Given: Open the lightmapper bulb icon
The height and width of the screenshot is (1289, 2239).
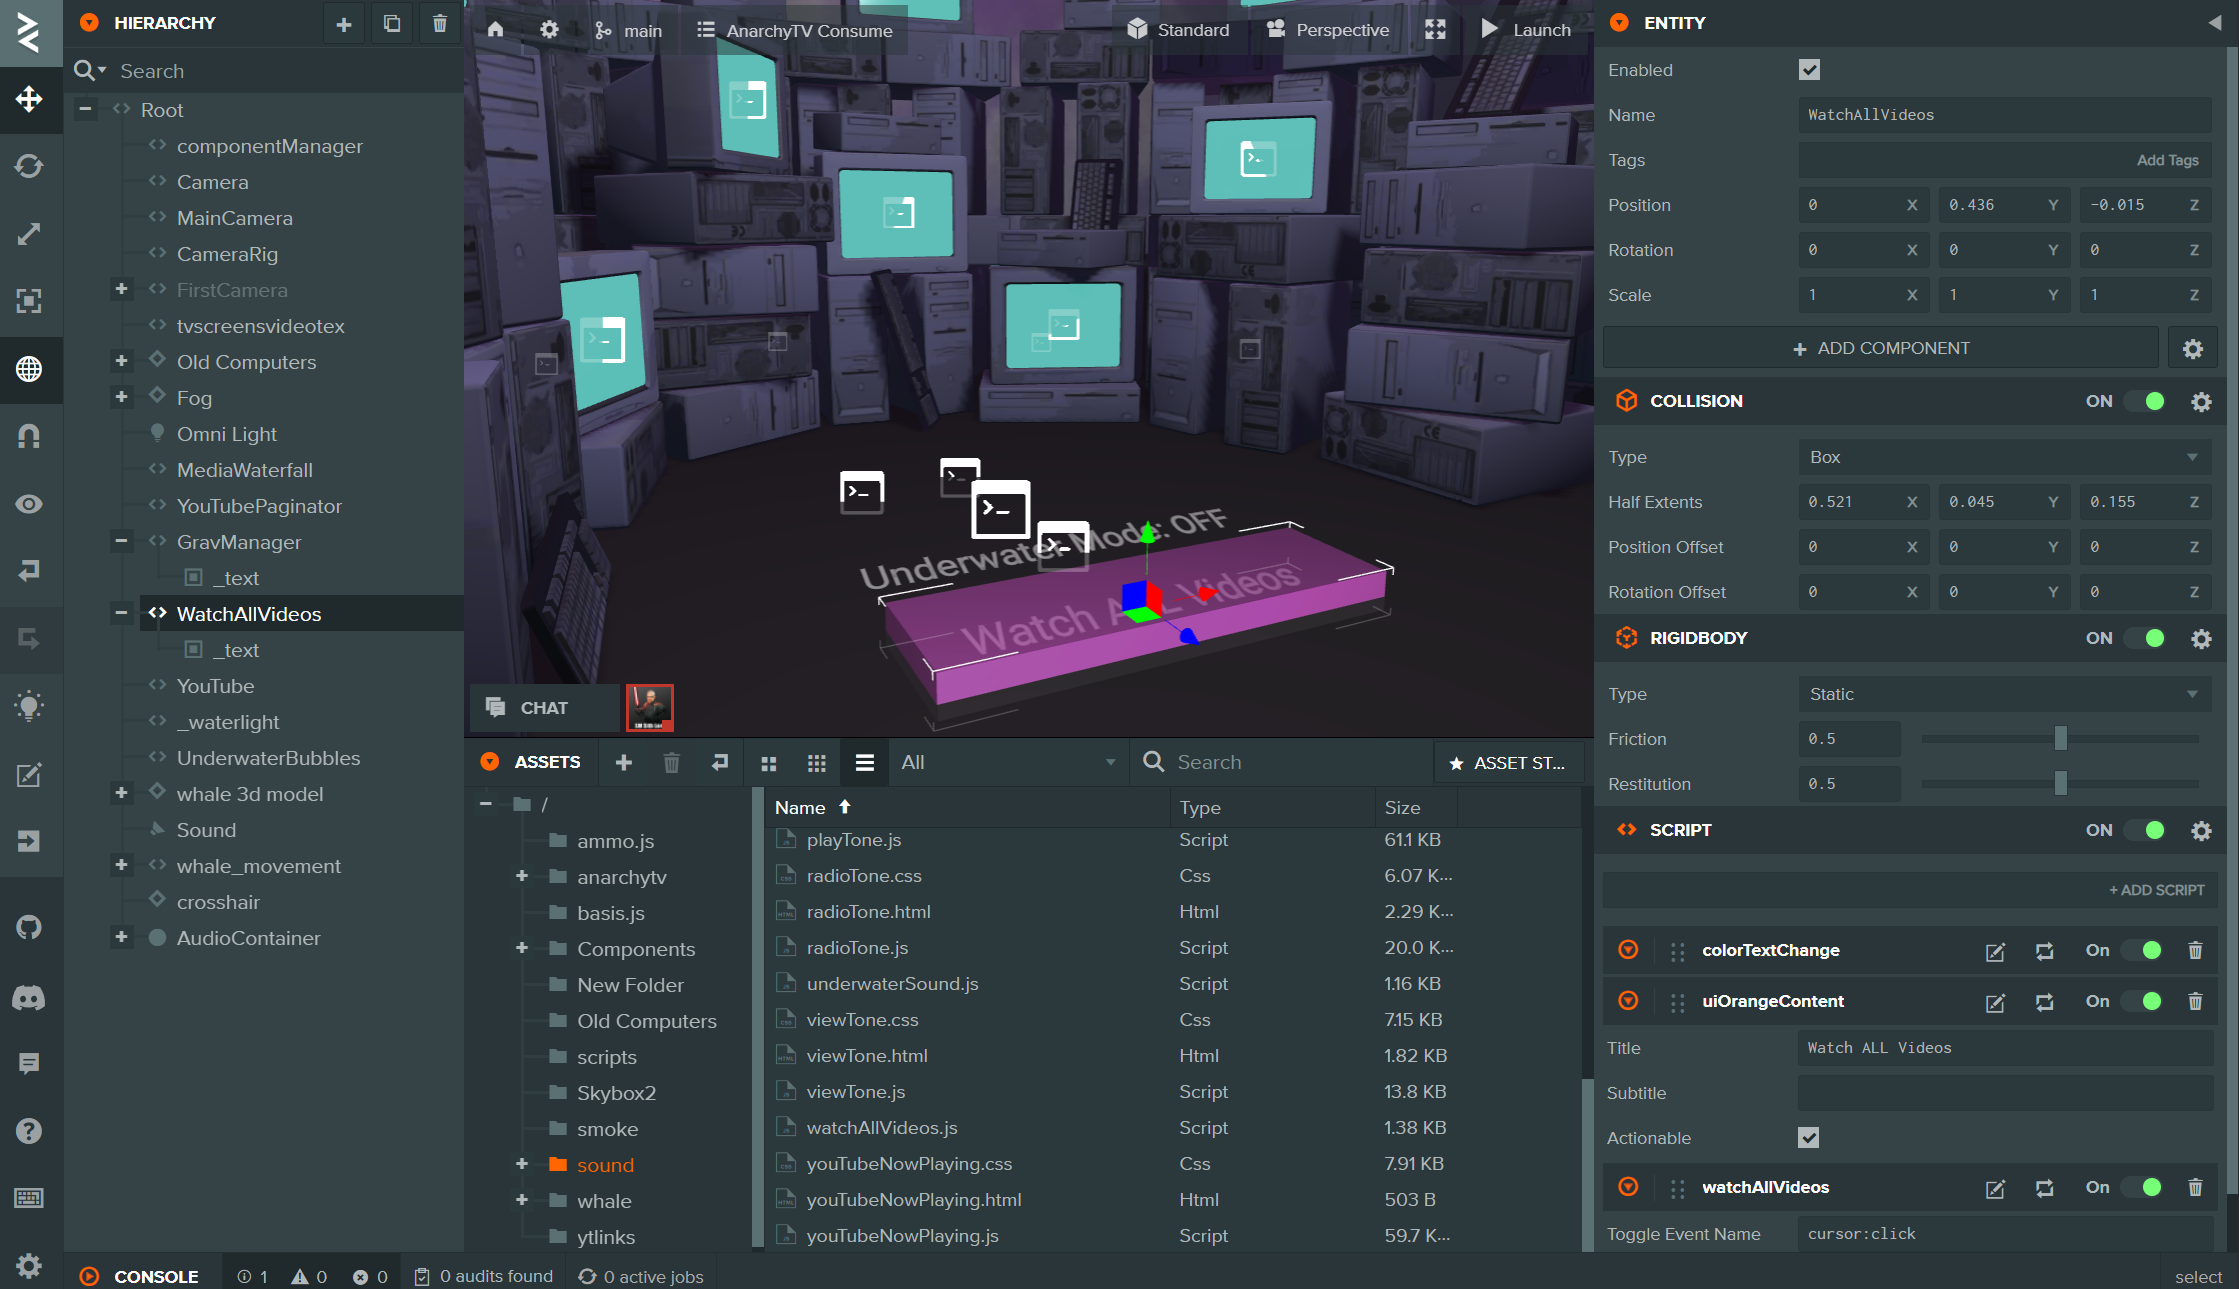Looking at the screenshot, I should tap(29, 706).
